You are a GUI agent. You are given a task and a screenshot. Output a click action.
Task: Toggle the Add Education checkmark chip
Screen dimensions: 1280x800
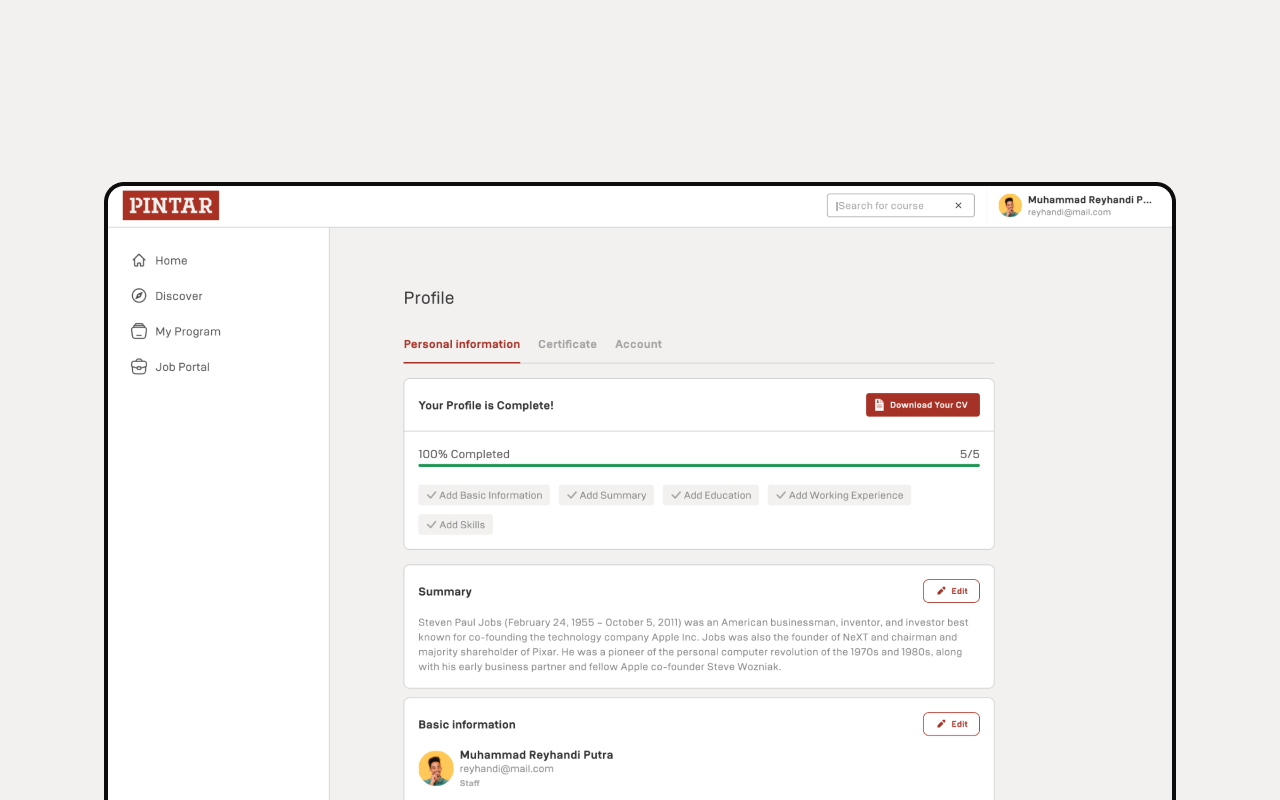[x=711, y=495]
